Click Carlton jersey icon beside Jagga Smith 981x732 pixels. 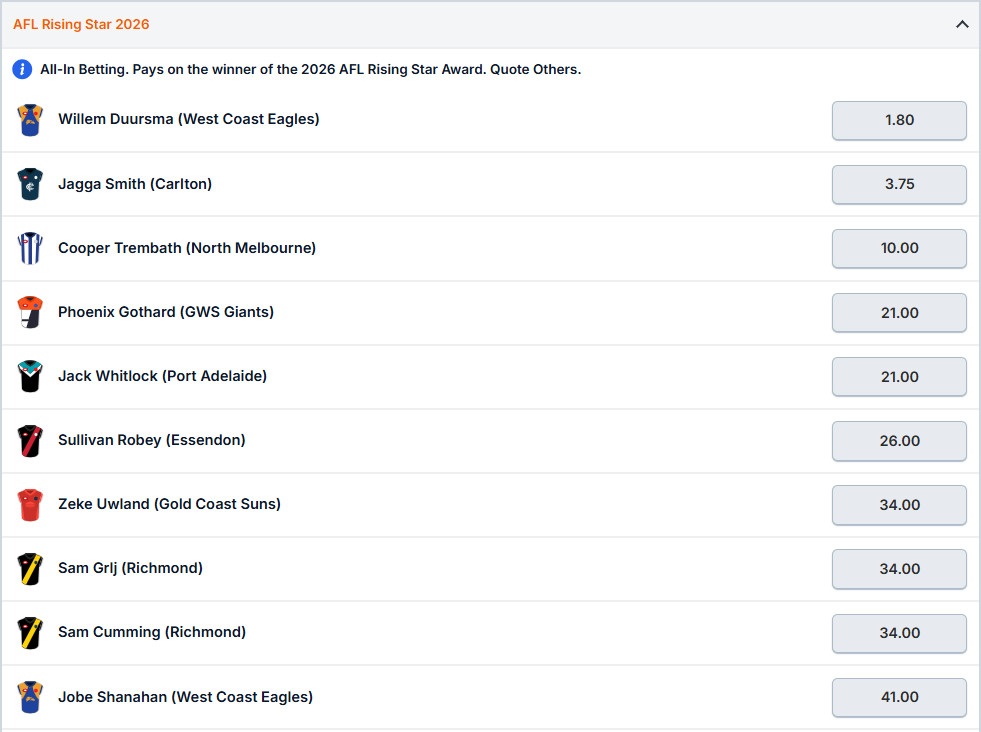pos(30,184)
